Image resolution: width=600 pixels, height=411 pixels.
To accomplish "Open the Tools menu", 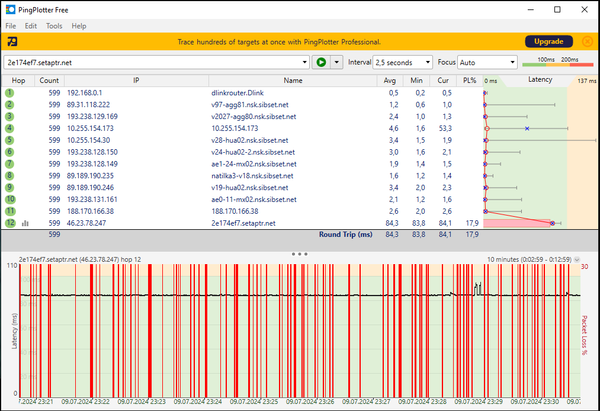I will (x=54, y=26).
